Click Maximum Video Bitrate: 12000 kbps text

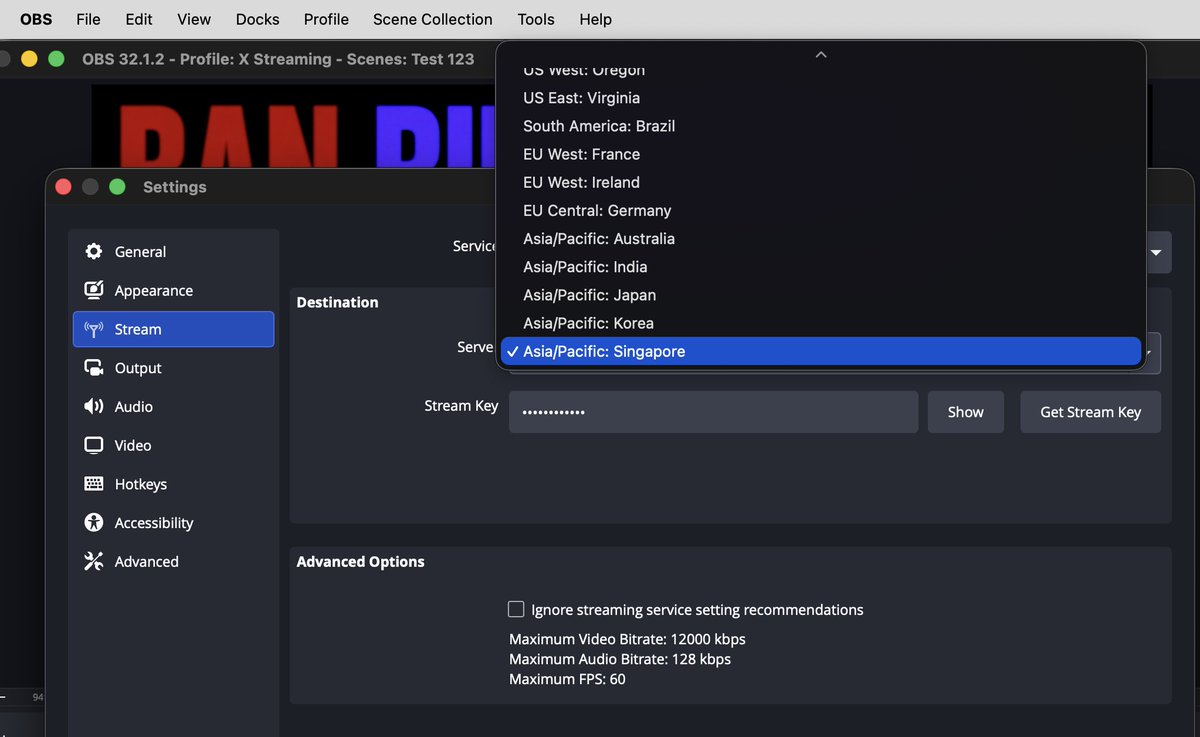(x=627, y=639)
